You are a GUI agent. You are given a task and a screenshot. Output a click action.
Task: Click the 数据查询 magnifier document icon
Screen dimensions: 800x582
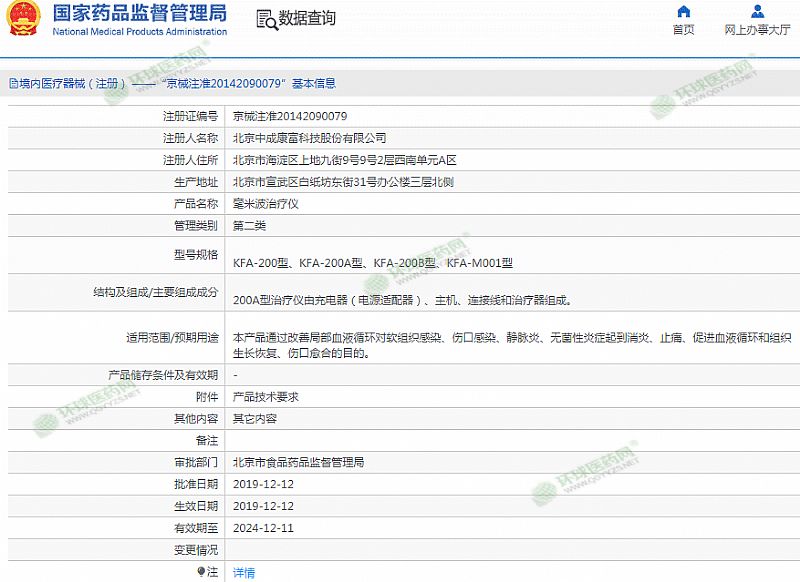(x=265, y=19)
